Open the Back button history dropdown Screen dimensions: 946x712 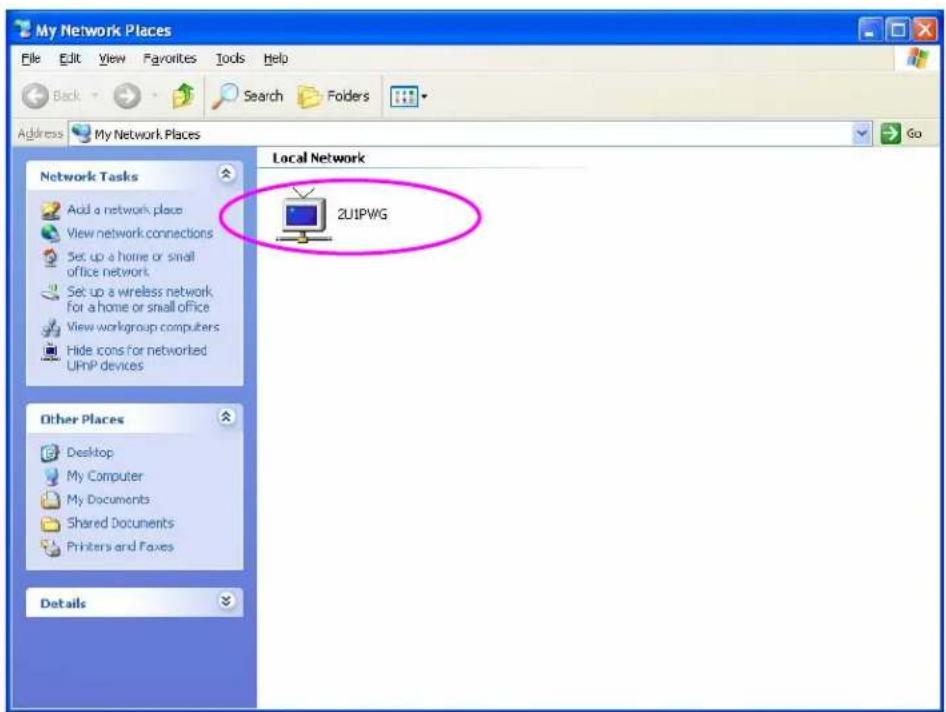pyautogui.click(x=95, y=96)
